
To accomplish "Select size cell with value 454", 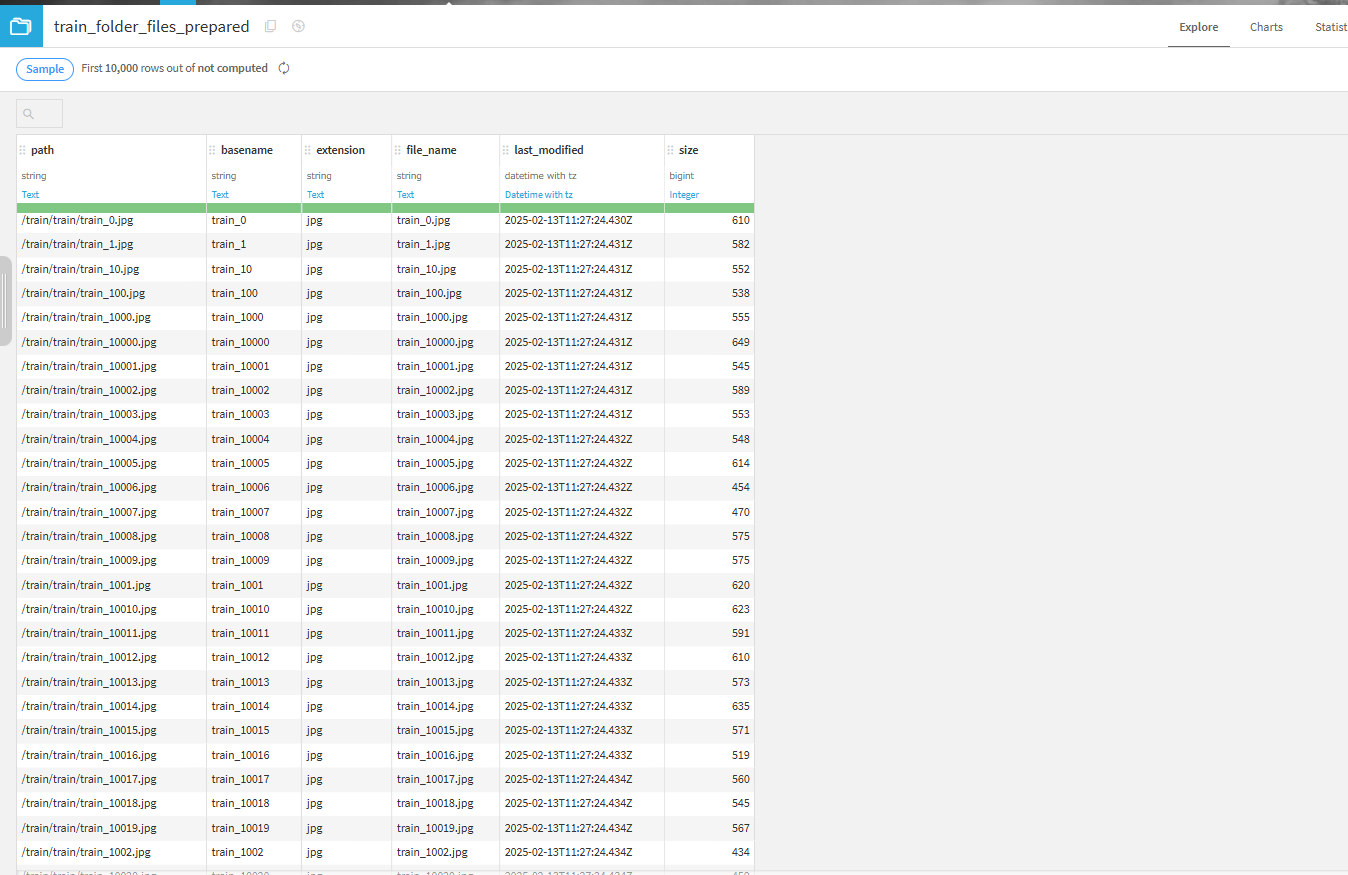I will pyautogui.click(x=709, y=487).
